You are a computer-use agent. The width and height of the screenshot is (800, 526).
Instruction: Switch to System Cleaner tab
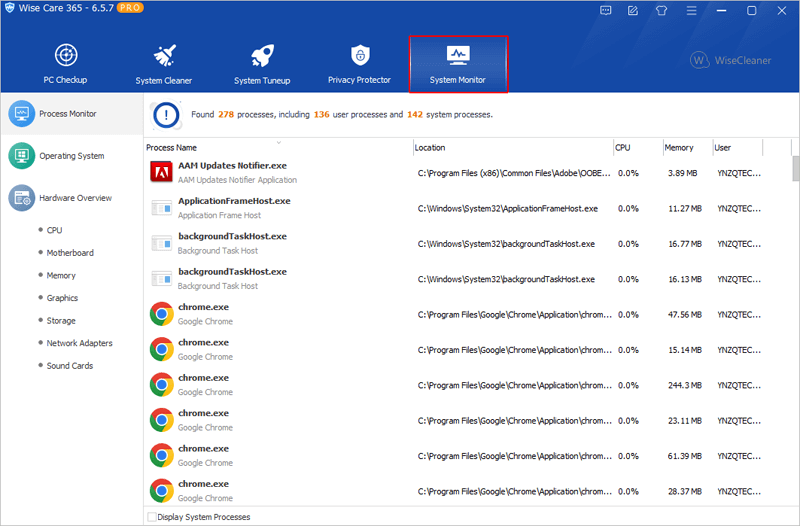(164, 64)
